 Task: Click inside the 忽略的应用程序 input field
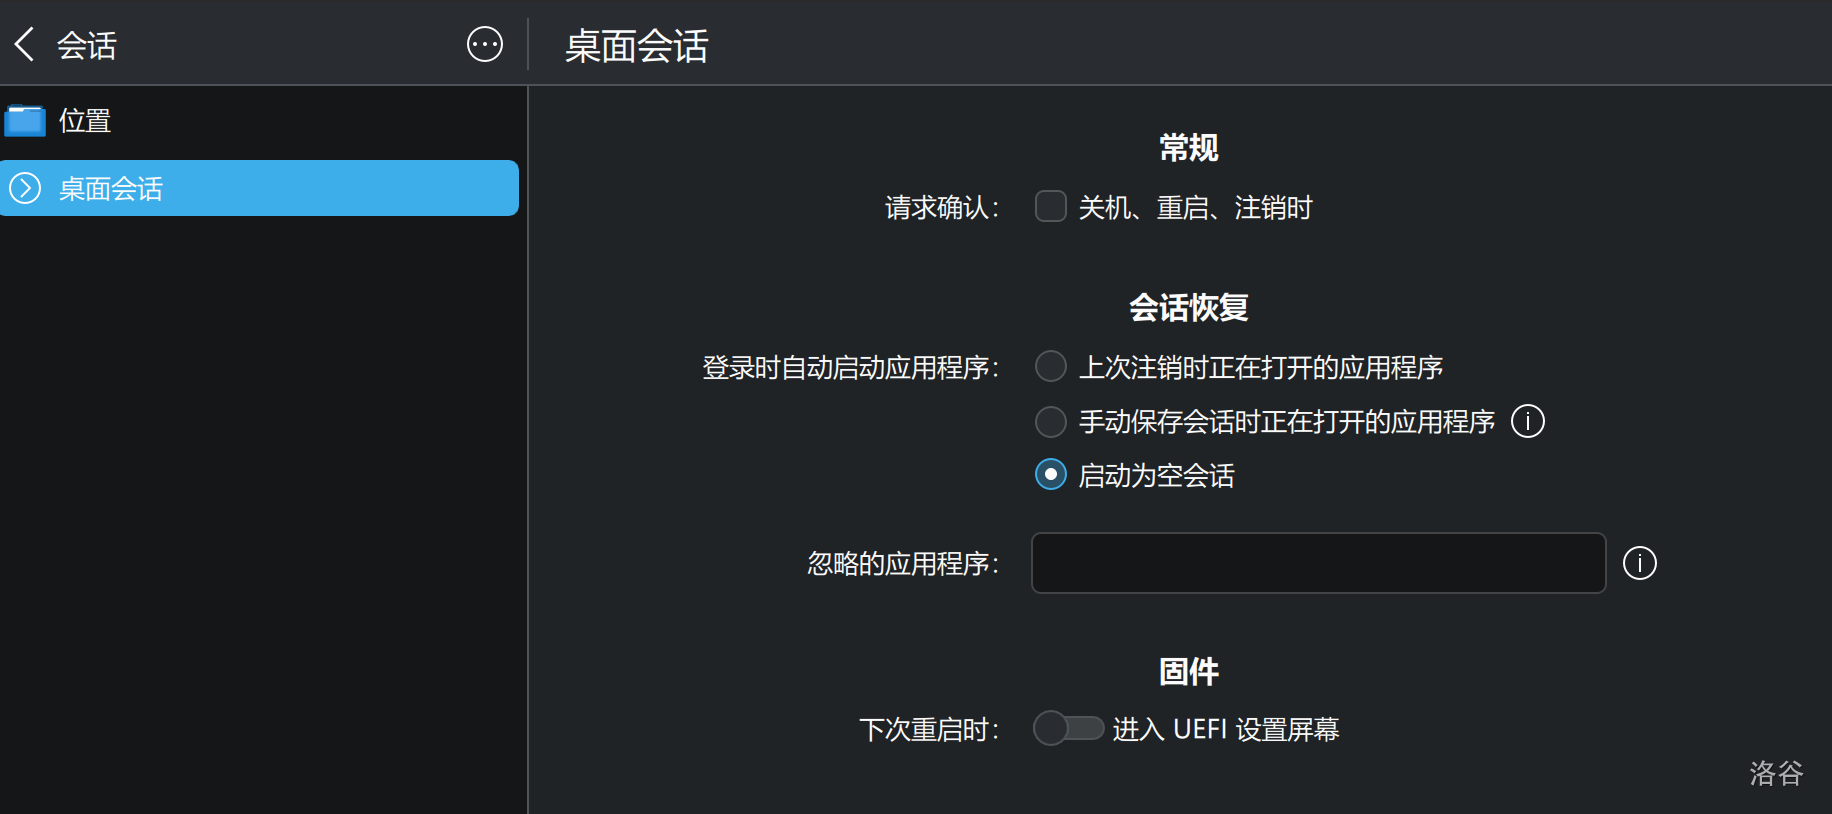pos(1317,563)
